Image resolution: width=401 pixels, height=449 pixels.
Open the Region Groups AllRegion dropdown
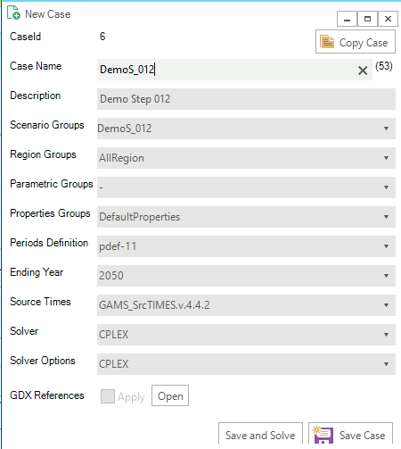246,158
